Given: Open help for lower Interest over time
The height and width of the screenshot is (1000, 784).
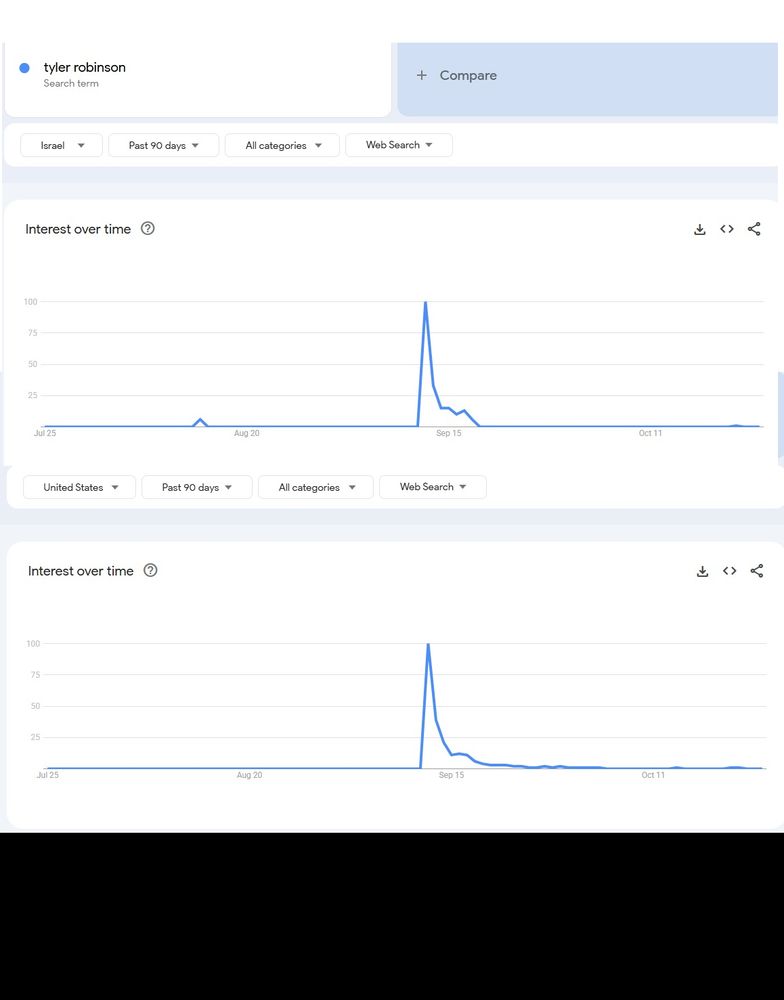Looking at the screenshot, I should tap(150, 570).
